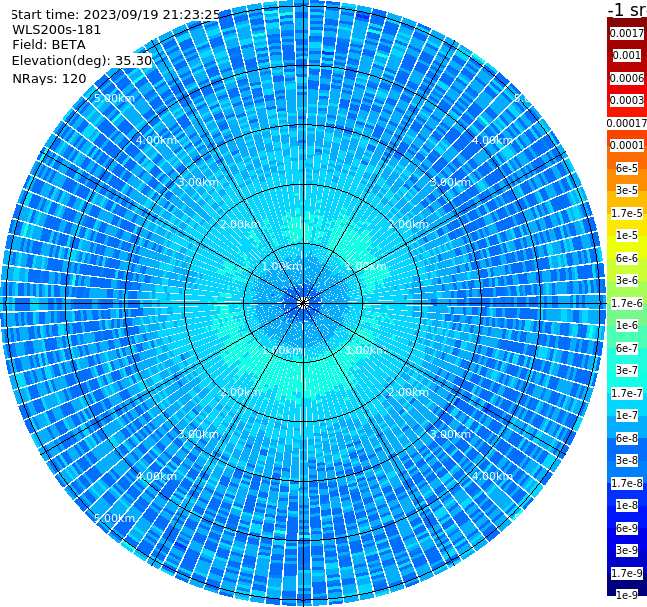Select the lower-right 3.00km range label
Viewport: 647px width, 607px height.
(451, 434)
